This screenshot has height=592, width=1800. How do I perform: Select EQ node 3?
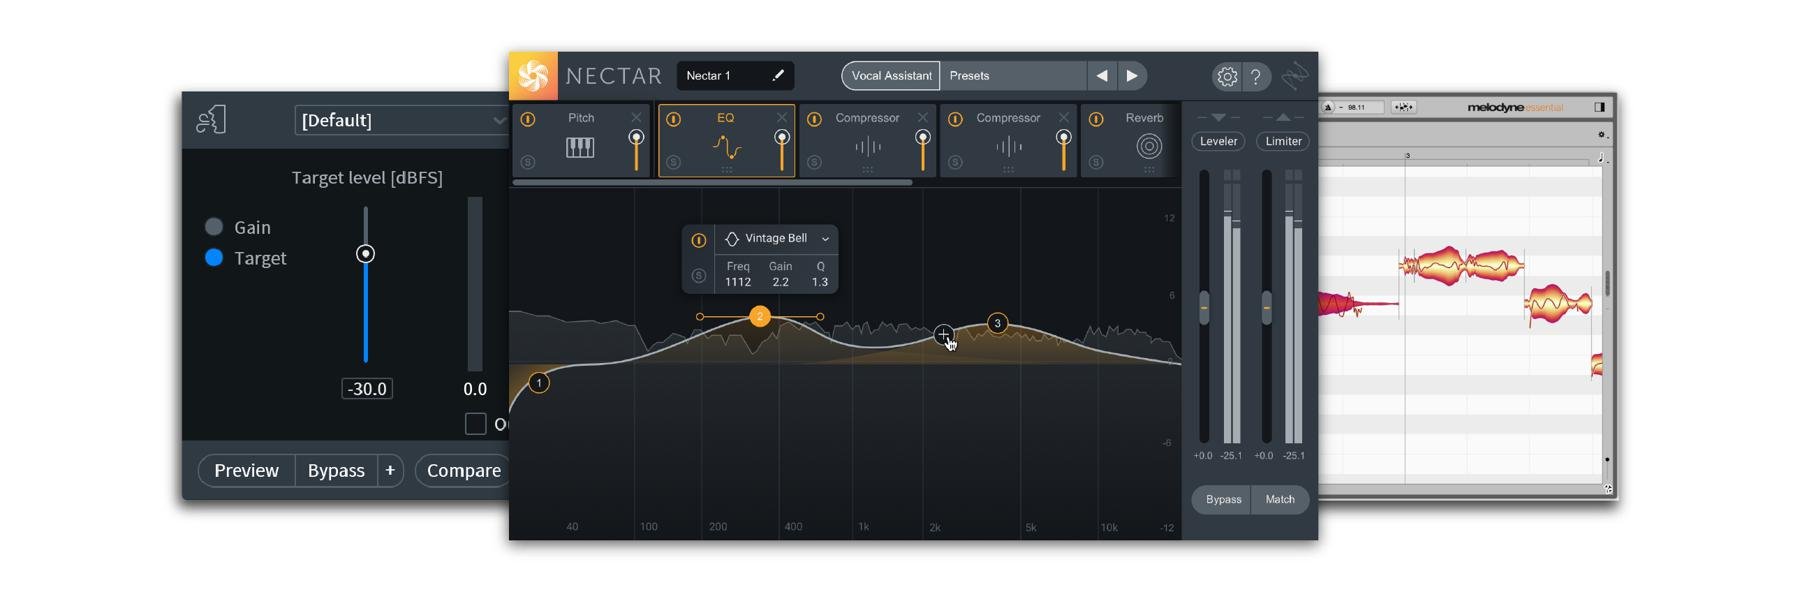pyautogui.click(x=997, y=323)
